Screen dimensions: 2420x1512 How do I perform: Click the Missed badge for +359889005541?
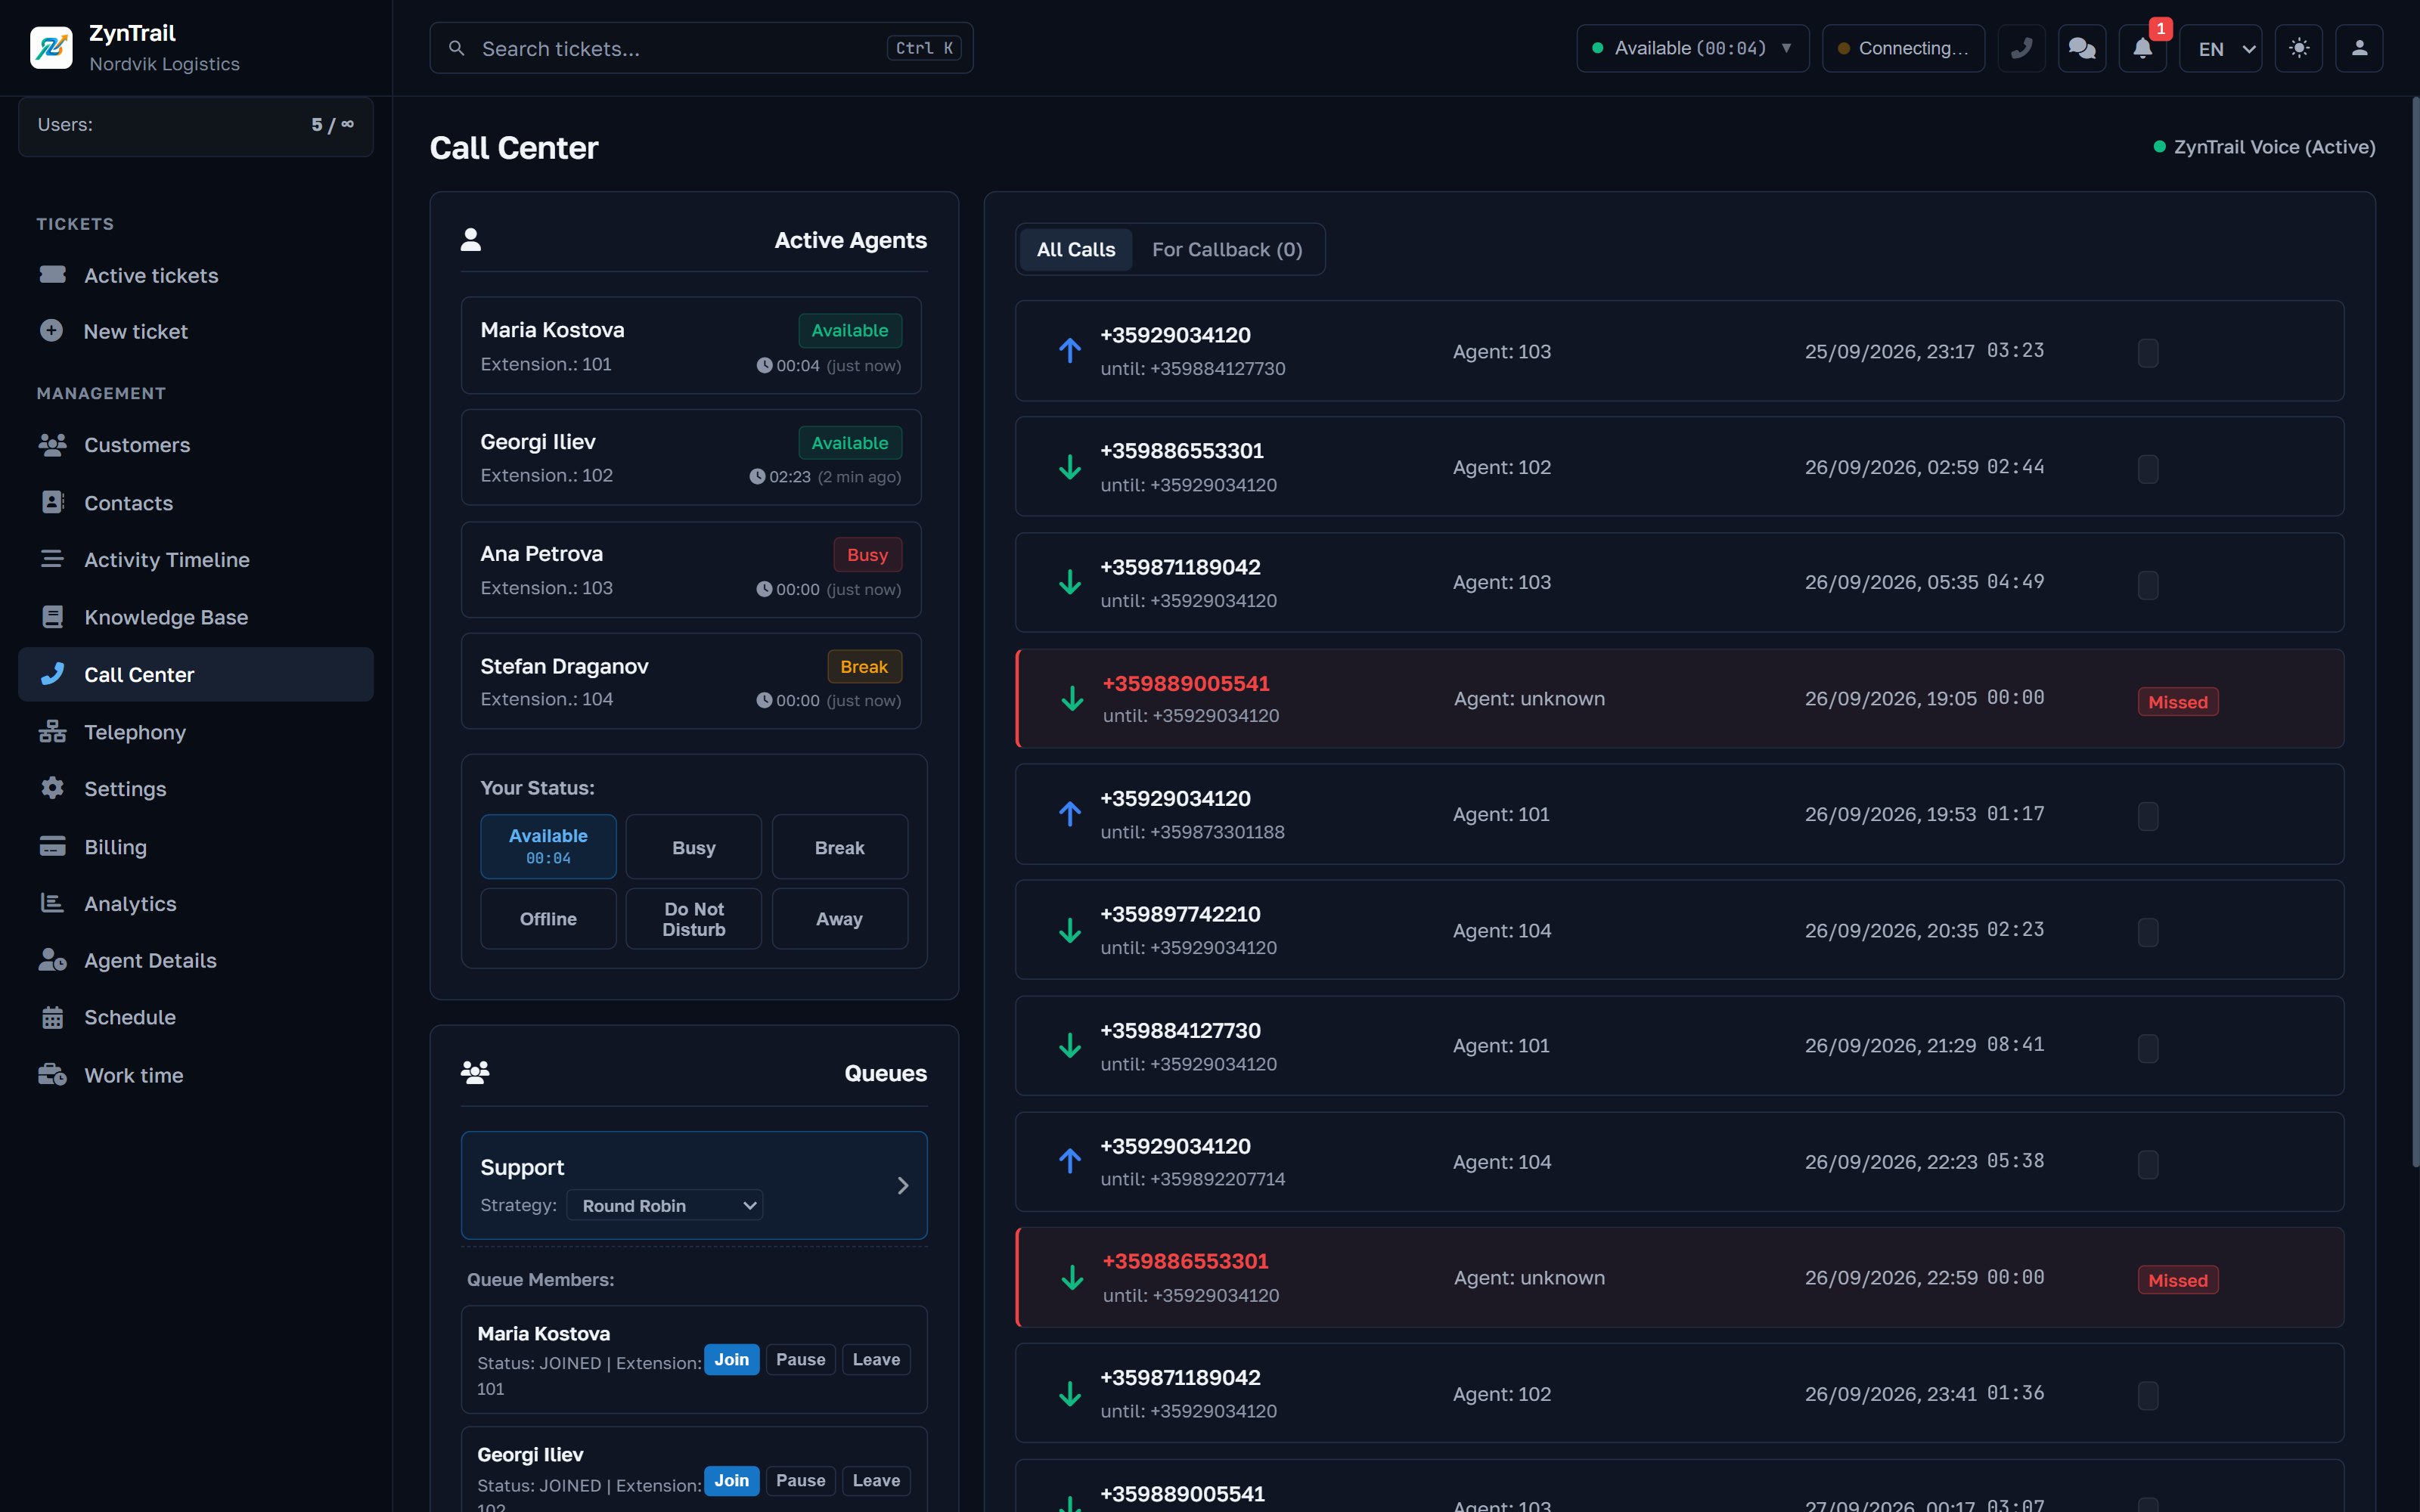(x=2178, y=701)
